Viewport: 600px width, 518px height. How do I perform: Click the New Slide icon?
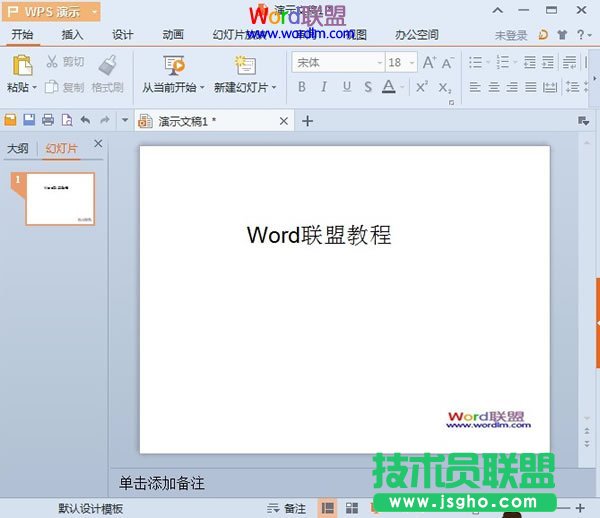pos(245,65)
